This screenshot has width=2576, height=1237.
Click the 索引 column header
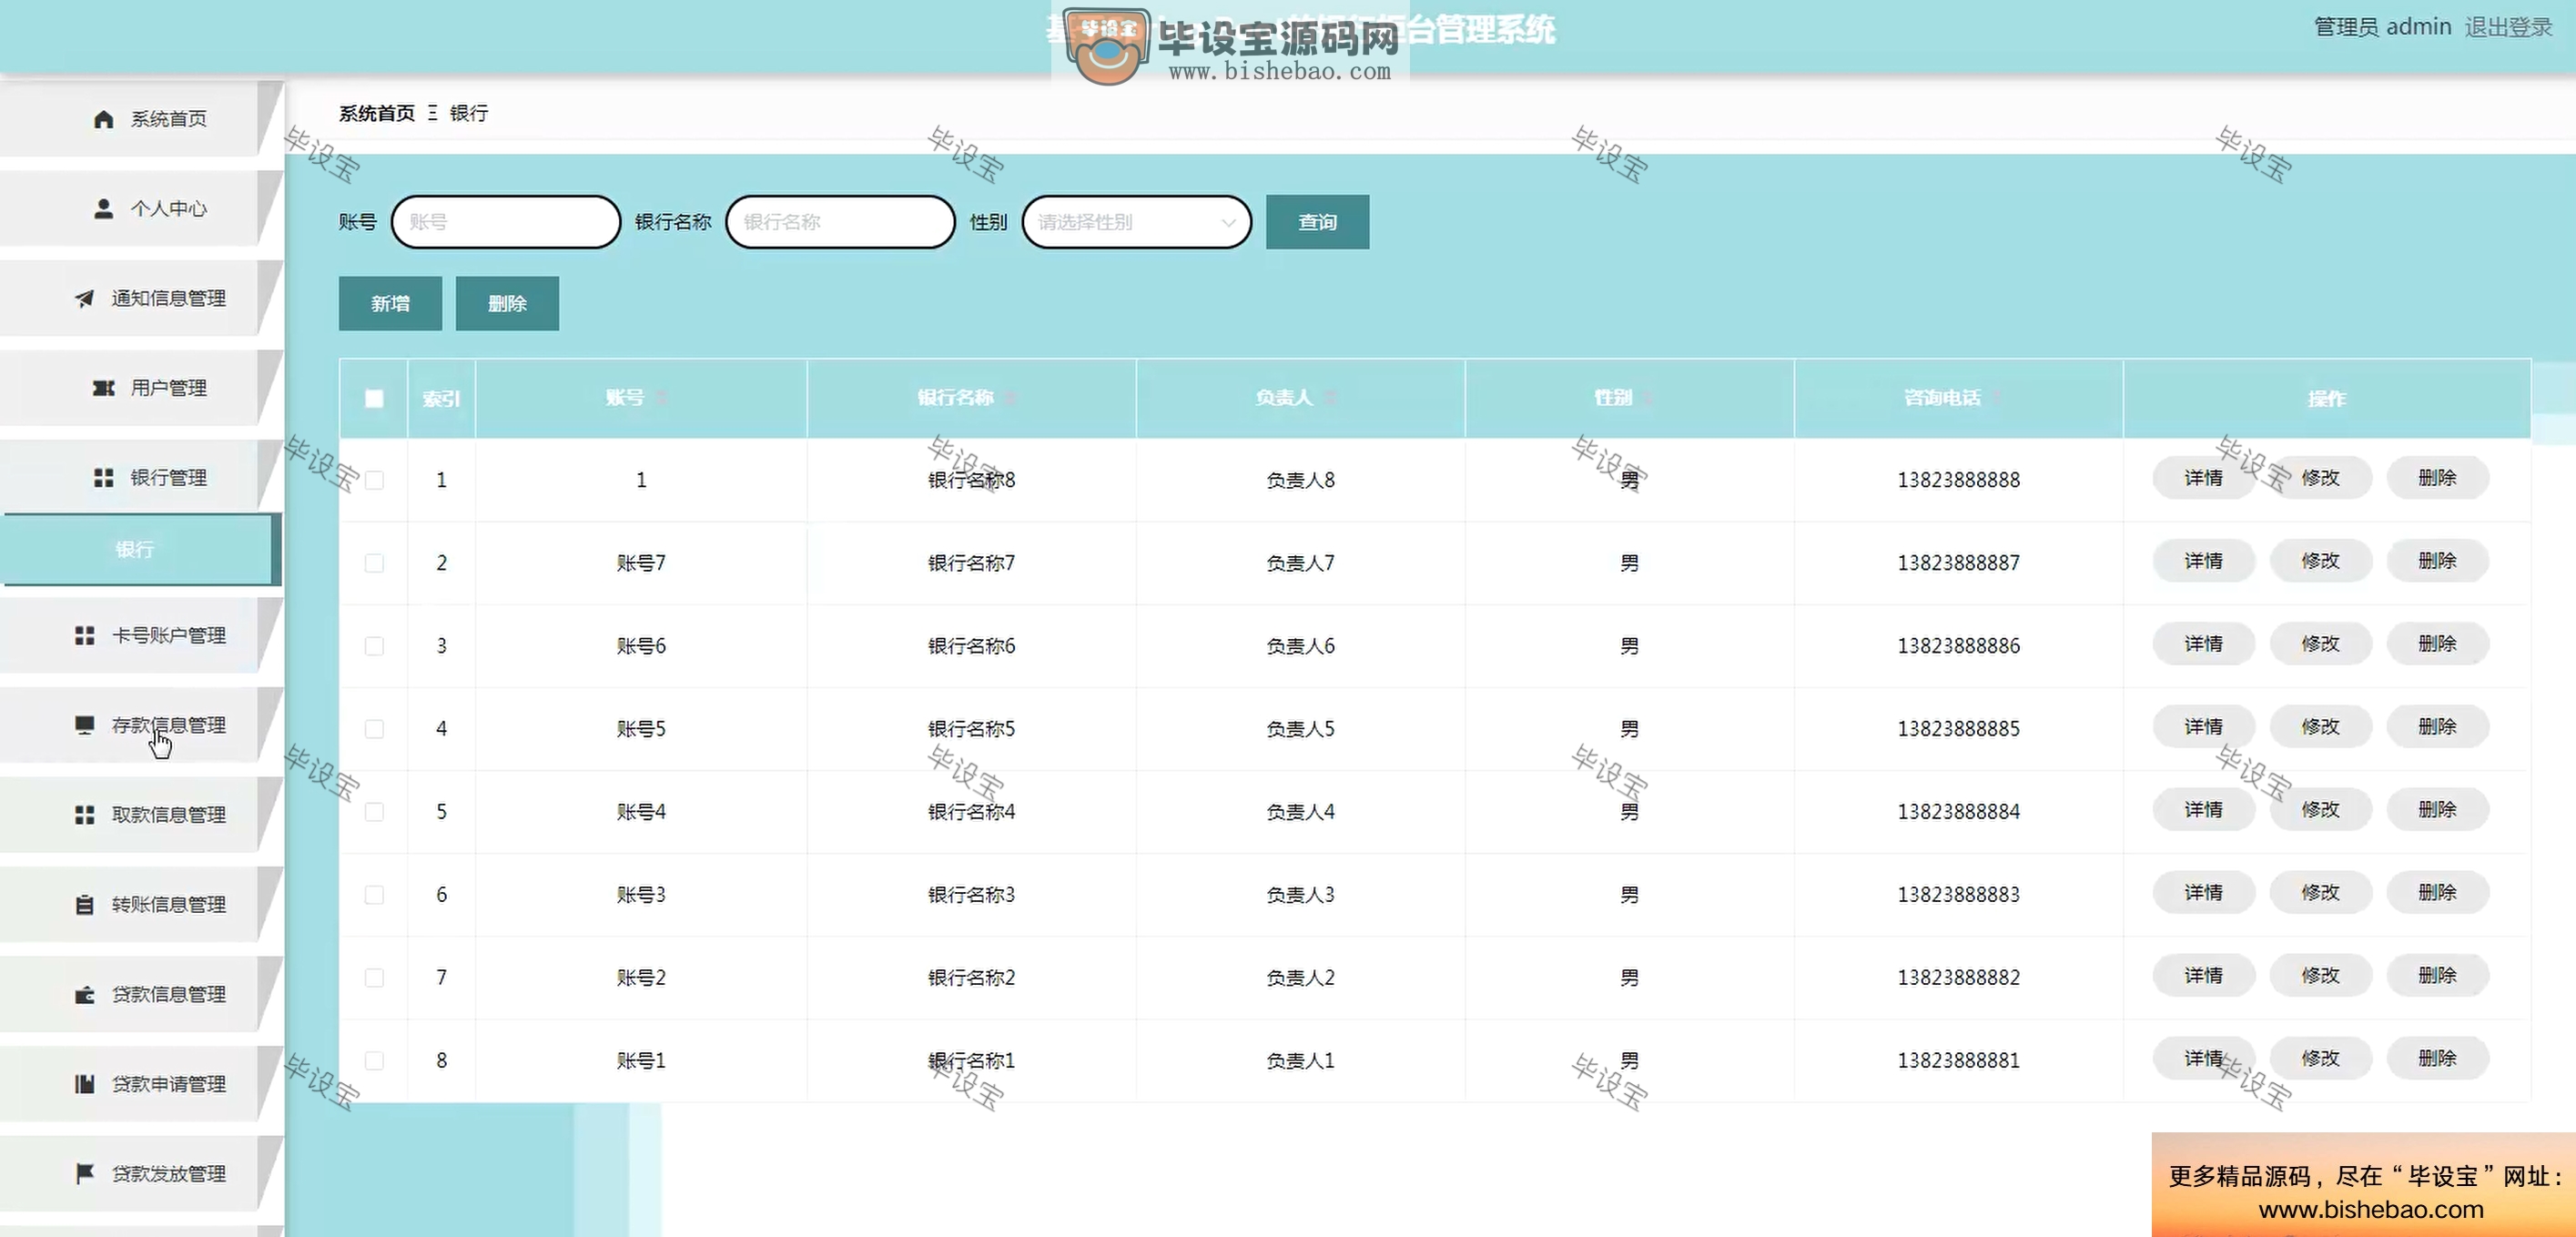tap(441, 399)
